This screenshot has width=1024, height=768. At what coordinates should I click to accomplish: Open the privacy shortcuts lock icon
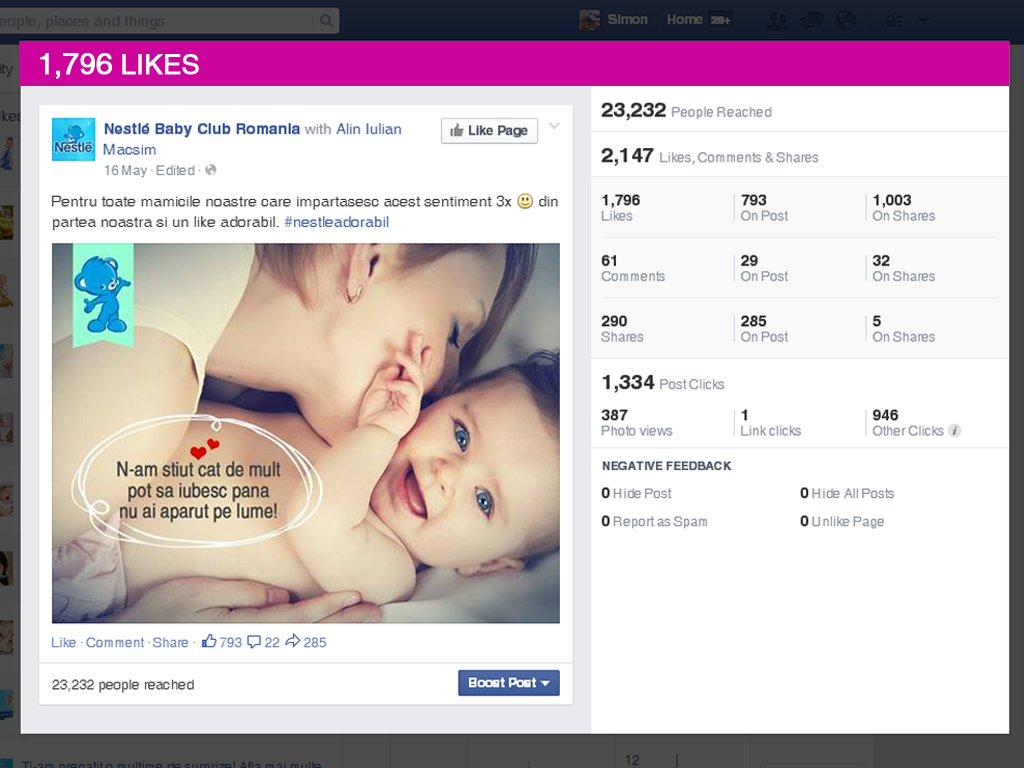point(894,22)
